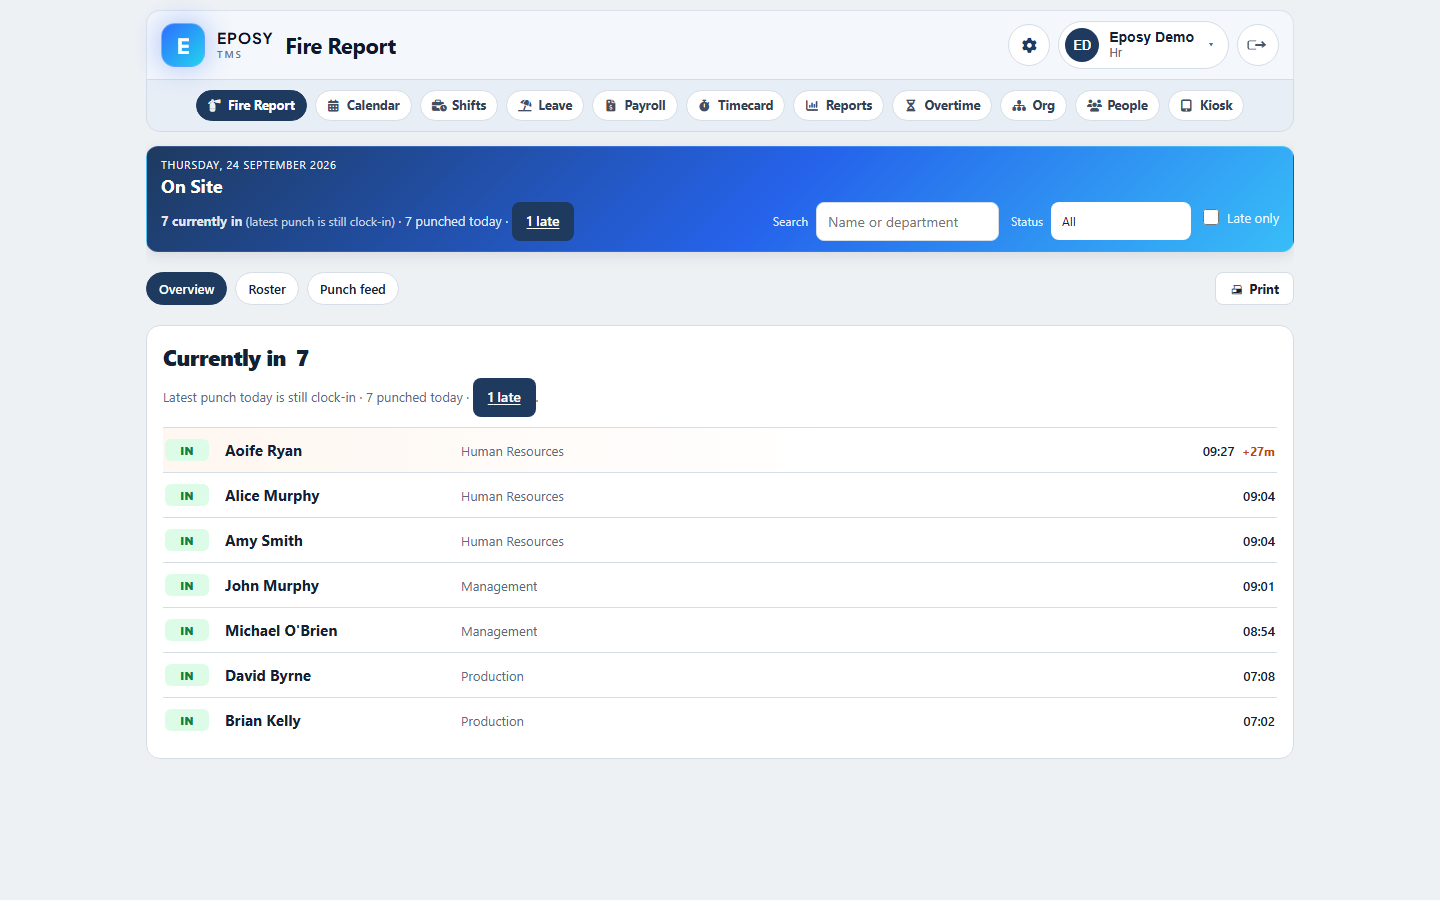Enable the Late only checkbox
Viewport: 1440px width, 900px height.
1211,217
